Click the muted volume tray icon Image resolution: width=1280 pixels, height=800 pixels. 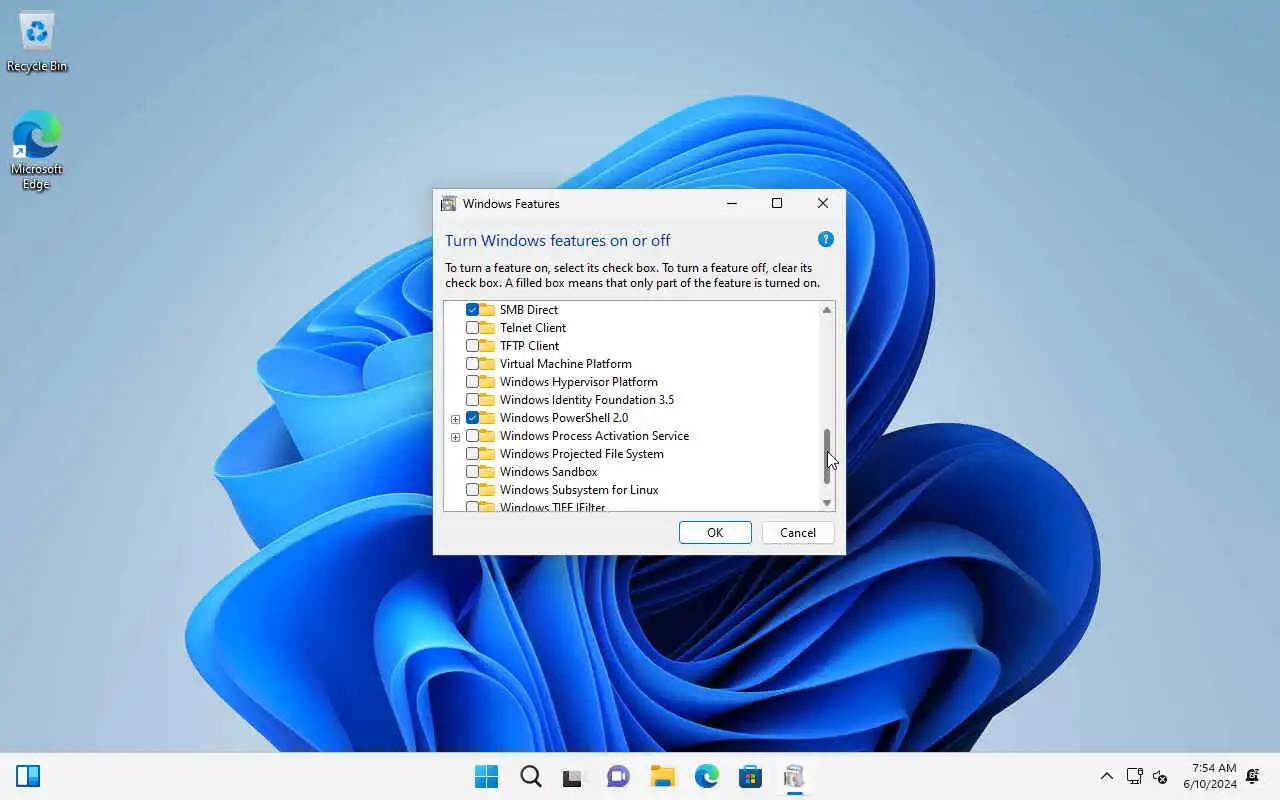tap(1160, 776)
